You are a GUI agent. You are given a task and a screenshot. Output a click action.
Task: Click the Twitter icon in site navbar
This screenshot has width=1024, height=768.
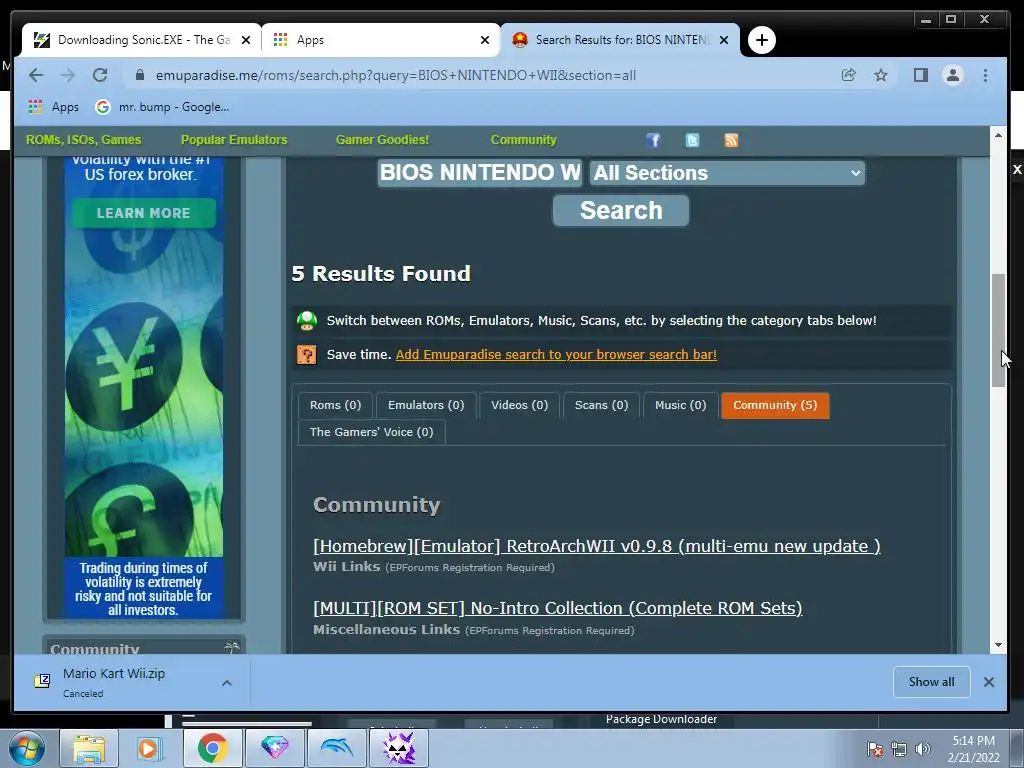692,140
